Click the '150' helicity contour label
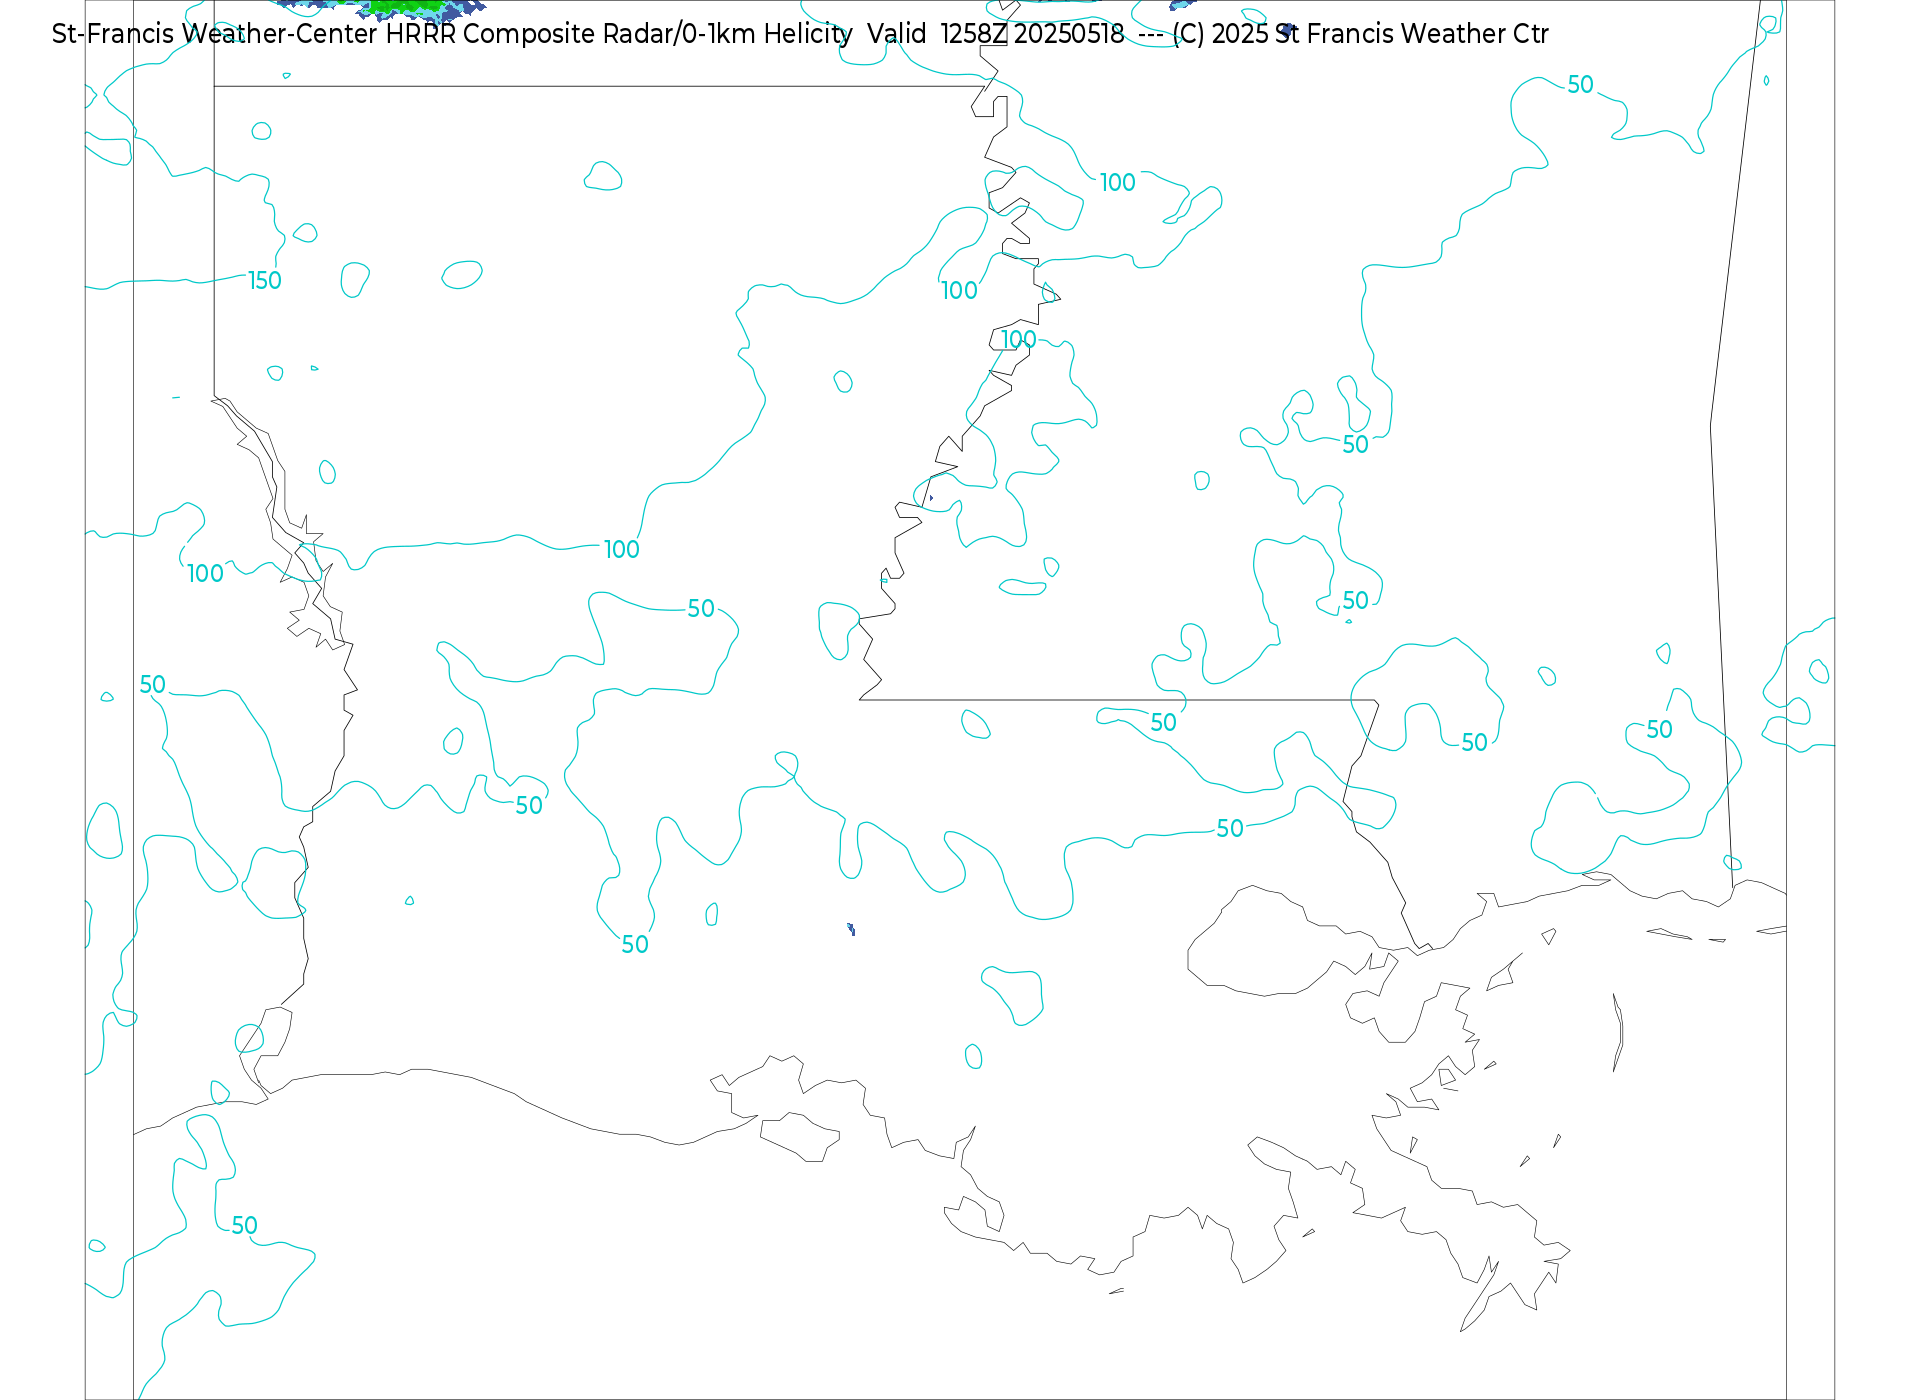 (x=265, y=281)
